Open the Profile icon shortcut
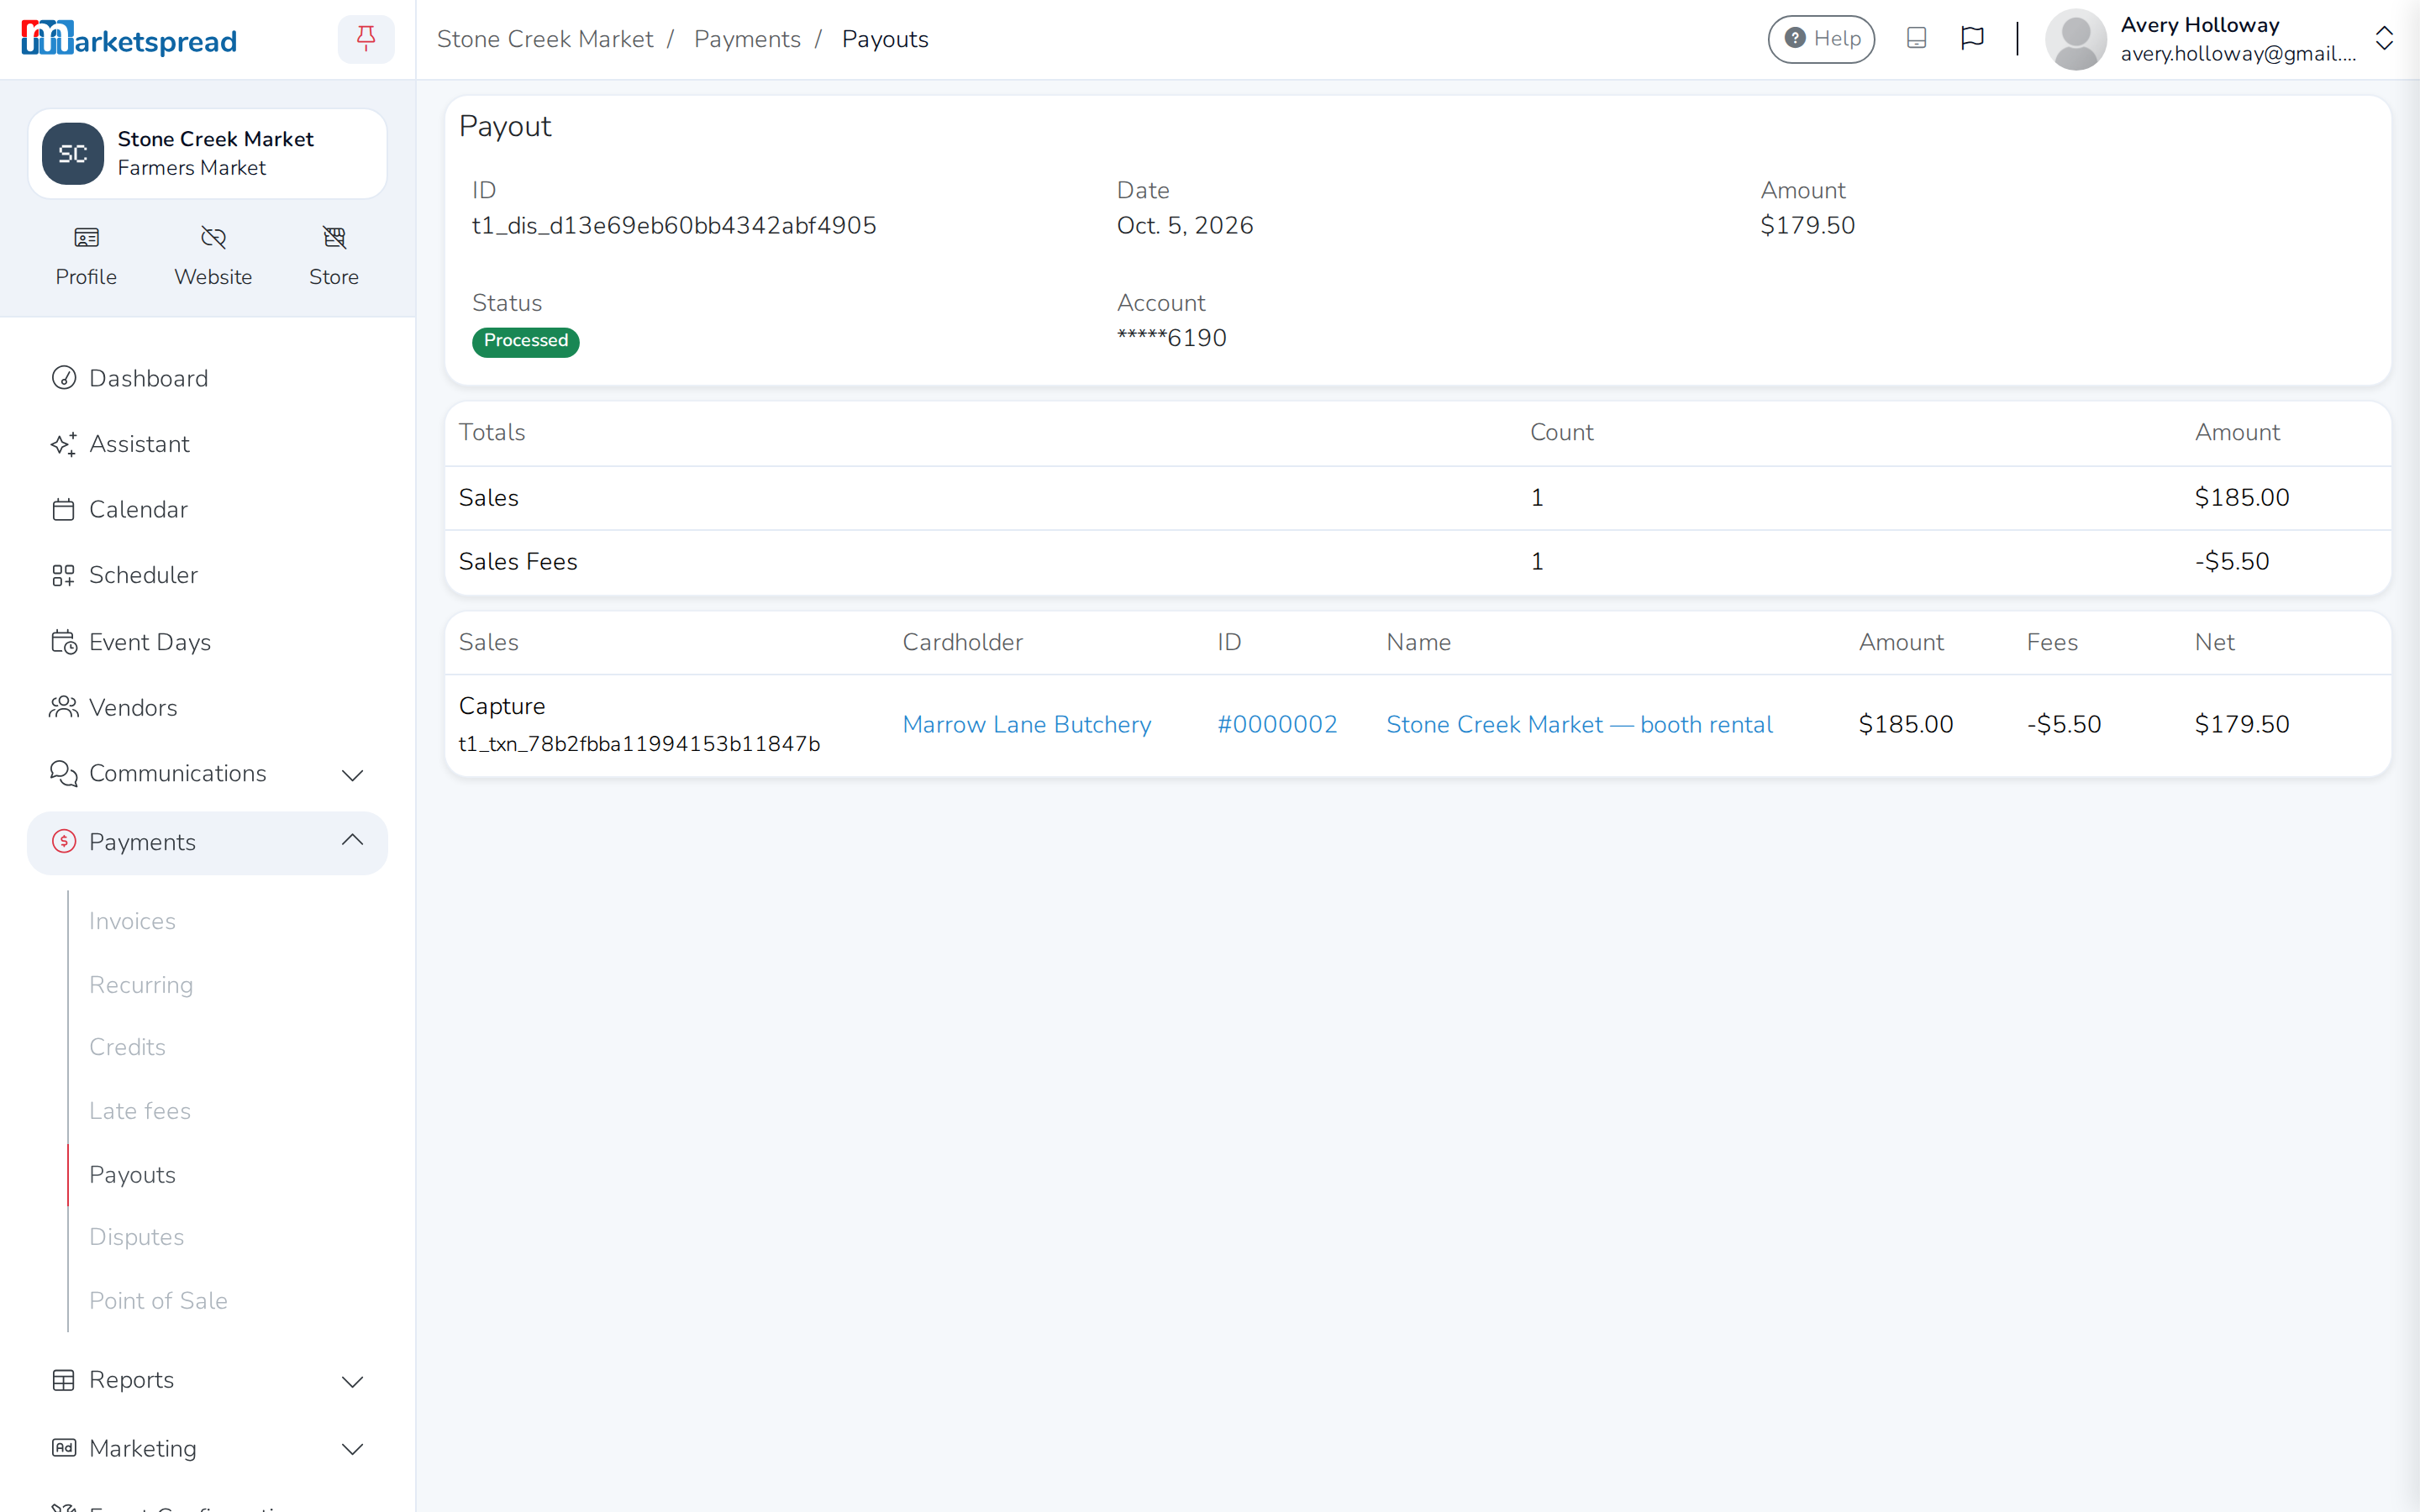This screenshot has height=1512, width=2420. pos(86,256)
